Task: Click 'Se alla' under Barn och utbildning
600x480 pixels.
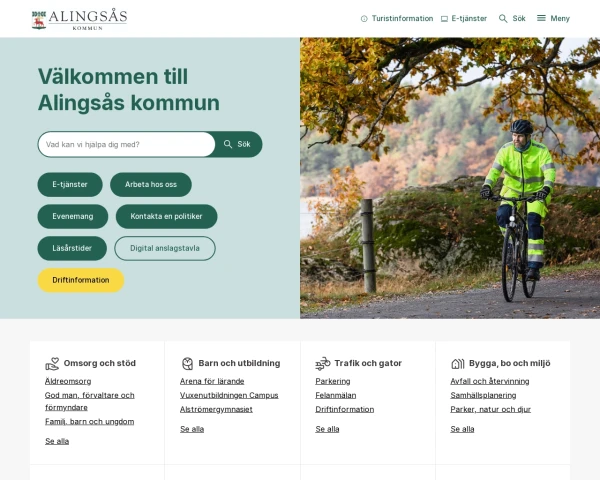Action: tap(192, 429)
